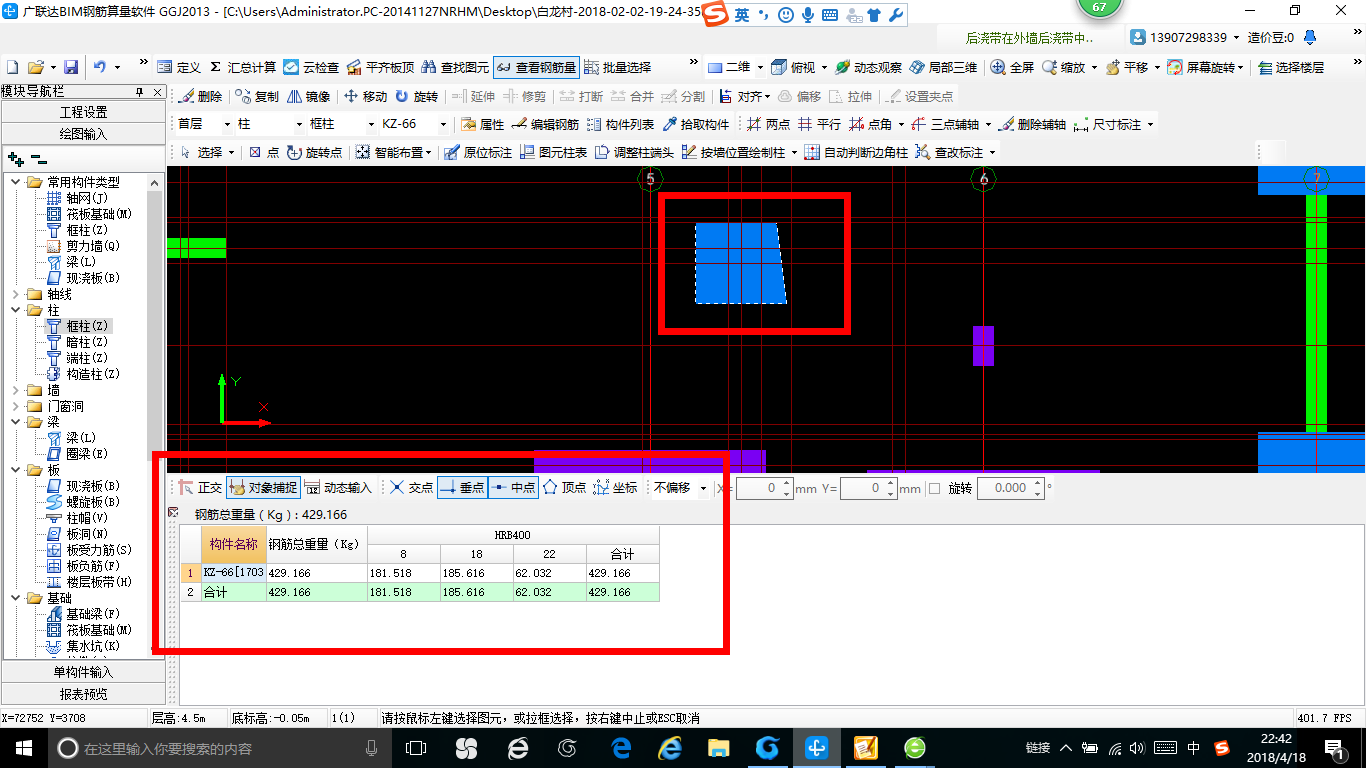Select the 镜像 mirror tool
This screenshot has width=1366, height=768.
(x=309, y=97)
